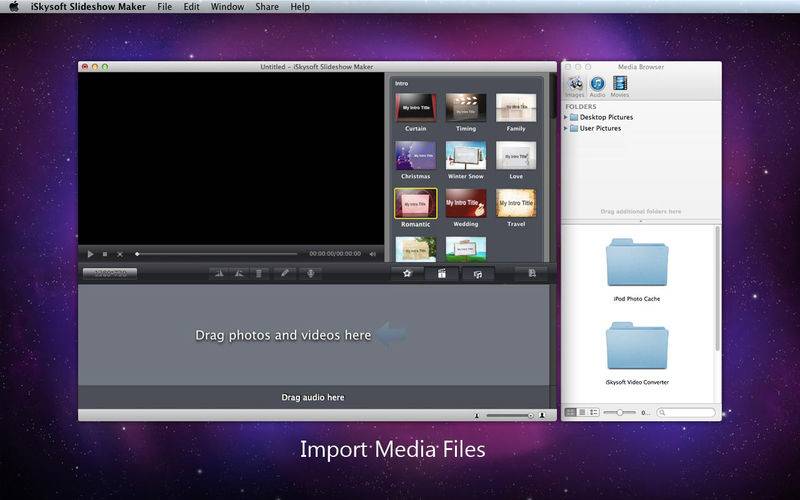
Task: Switch to Movies in Media Browser
Action: tap(620, 86)
